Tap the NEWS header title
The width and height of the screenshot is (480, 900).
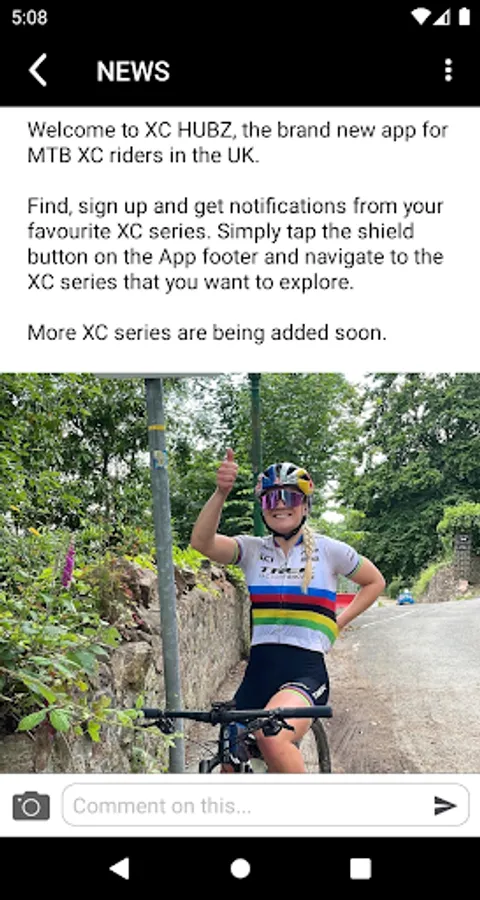(x=133, y=71)
